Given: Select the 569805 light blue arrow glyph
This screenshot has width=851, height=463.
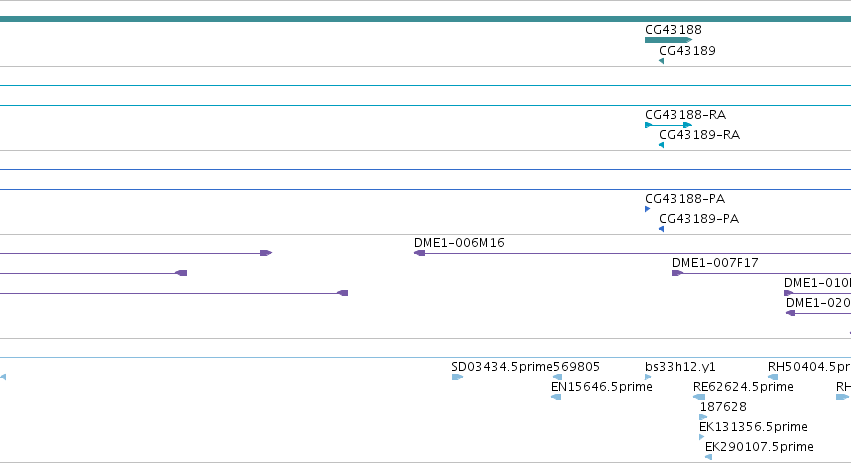Looking at the screenshot, I should (x=557, y=377).
